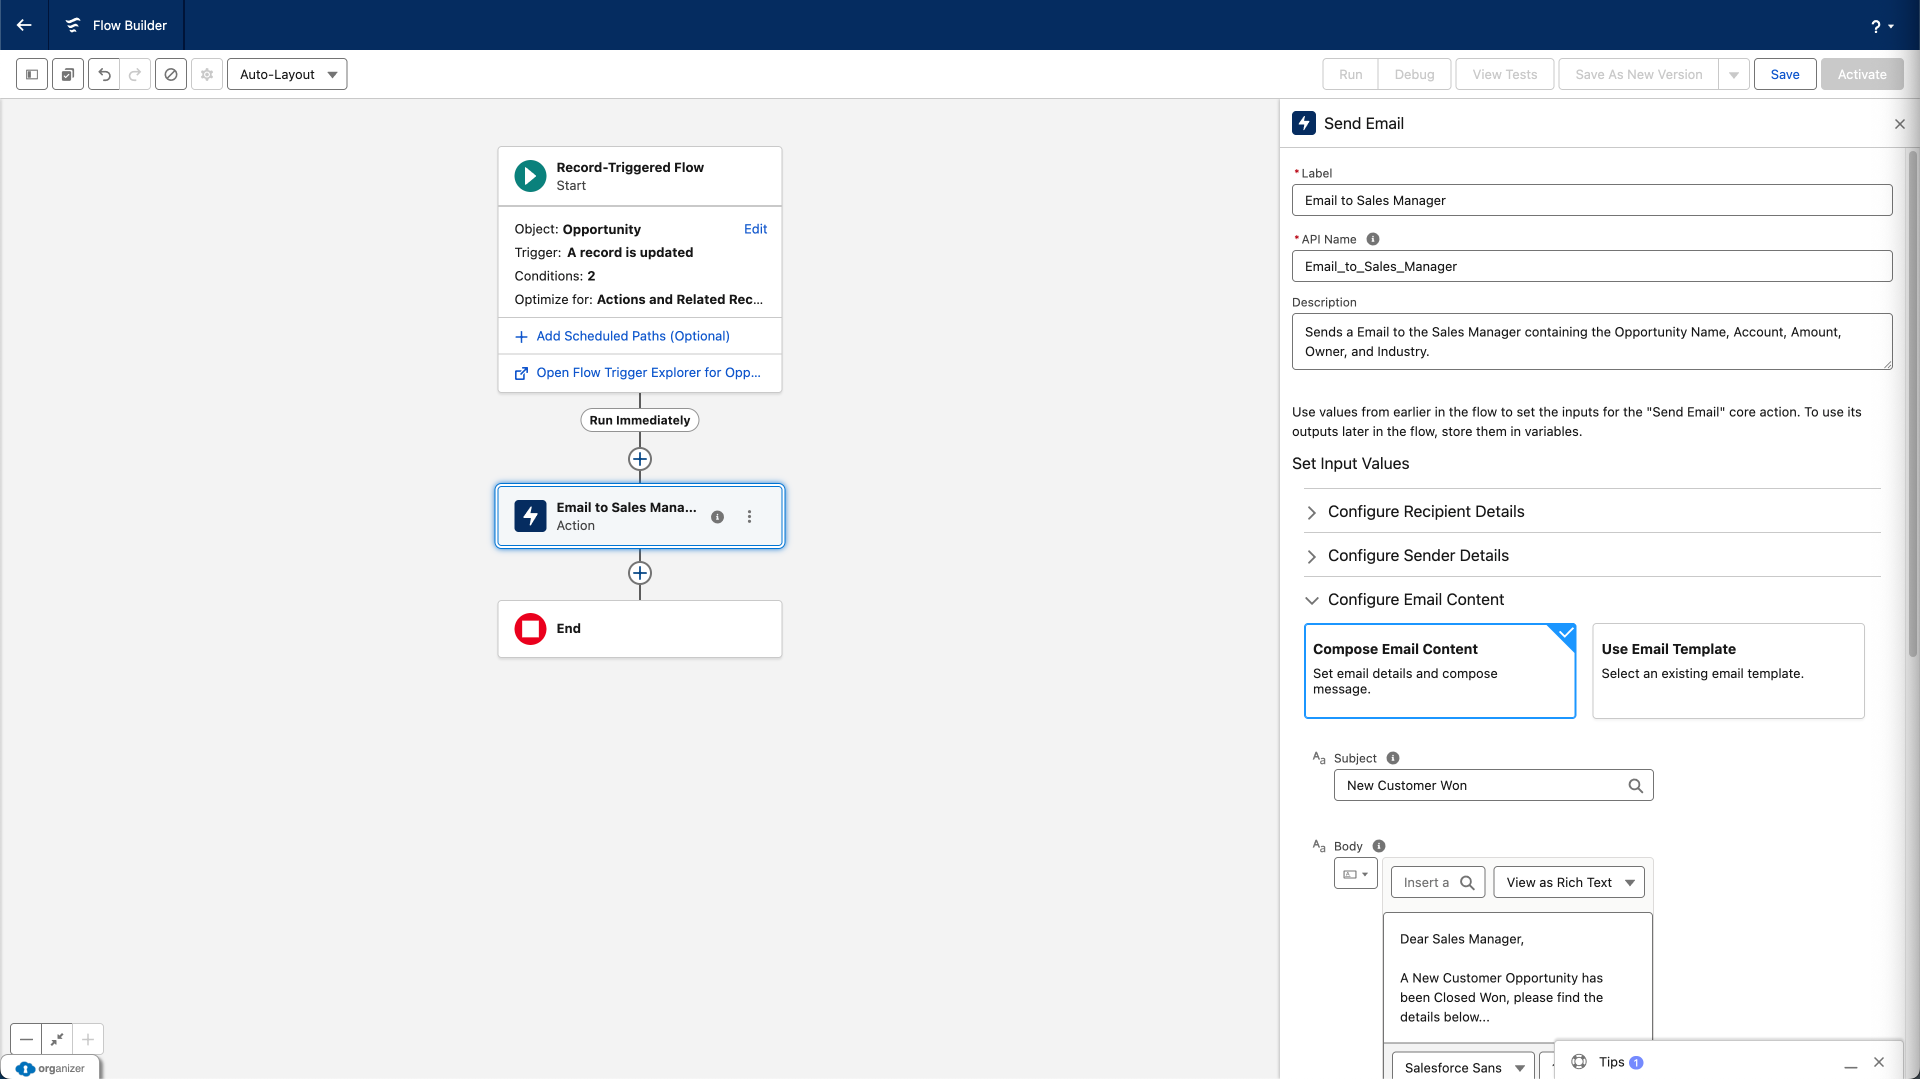Click the zoom out canvas button
The height and width of the screenshot is (1079, 1920).
click(27, 1039)
